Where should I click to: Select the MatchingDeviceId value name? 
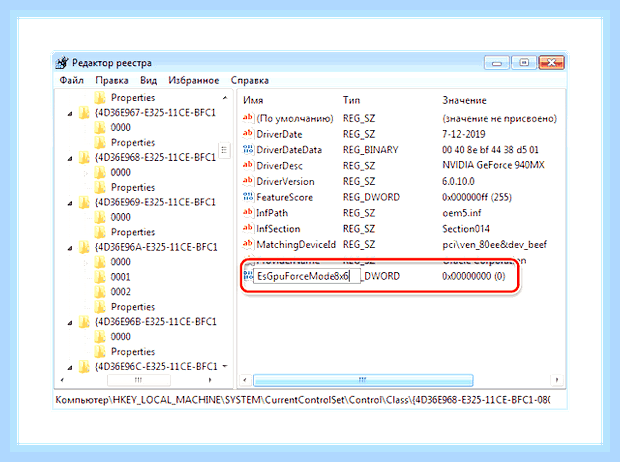pos(296,245)
